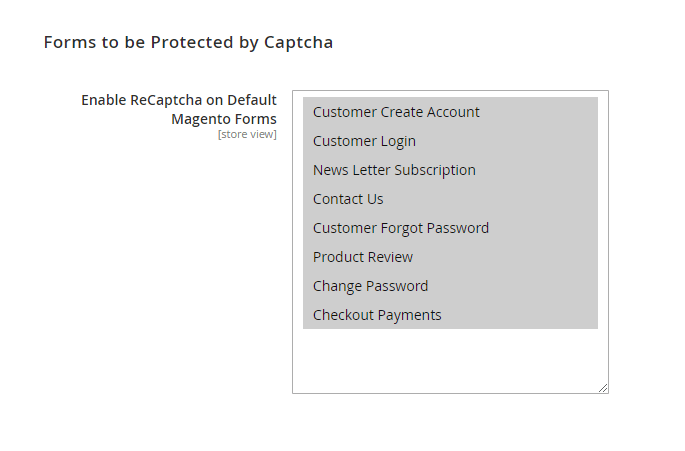Select the Change Password form
Screen dimensions: 685x451
[x=370, y=286]
